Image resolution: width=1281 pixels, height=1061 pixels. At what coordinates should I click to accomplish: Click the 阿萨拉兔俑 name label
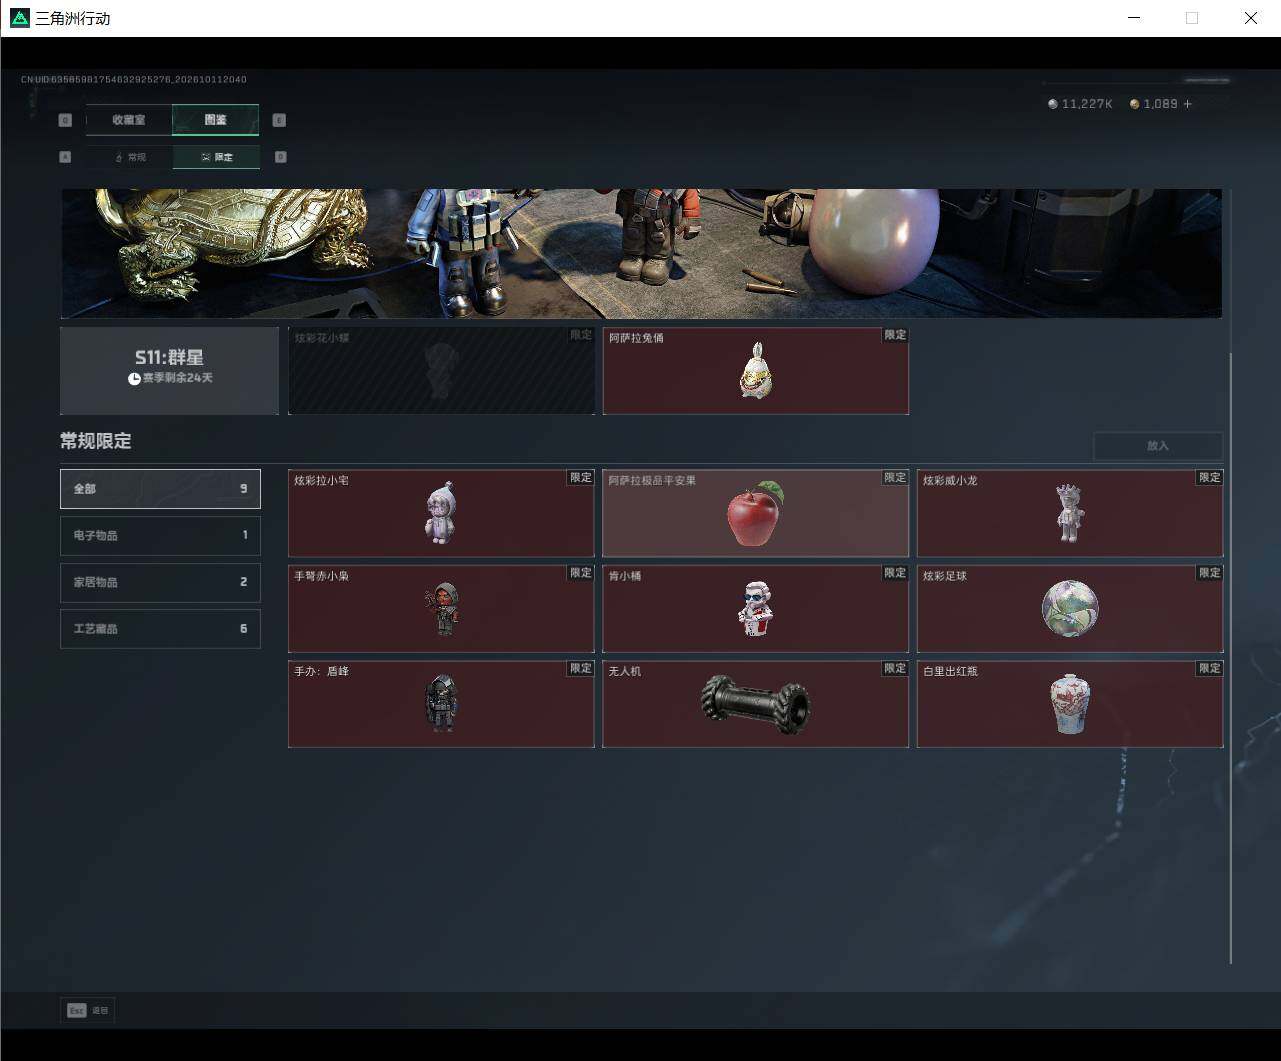(636, 338)
